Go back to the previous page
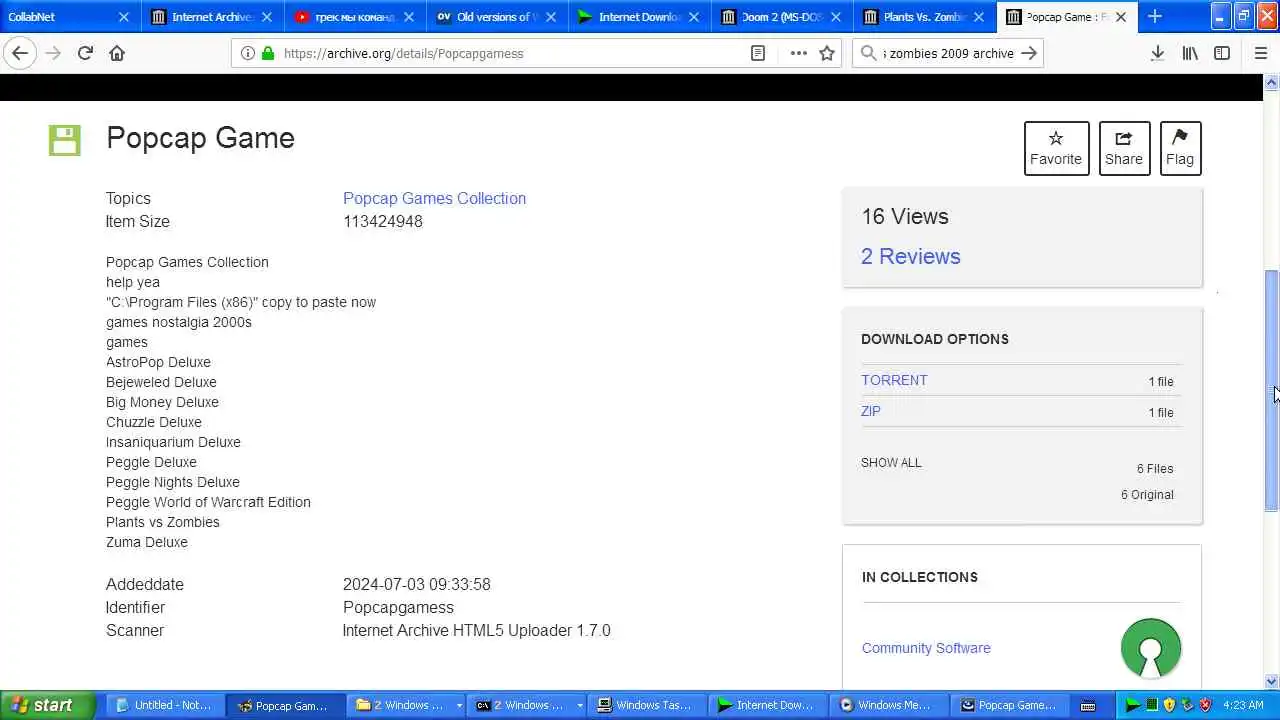The image size is (1280, 720). [20, 53]
